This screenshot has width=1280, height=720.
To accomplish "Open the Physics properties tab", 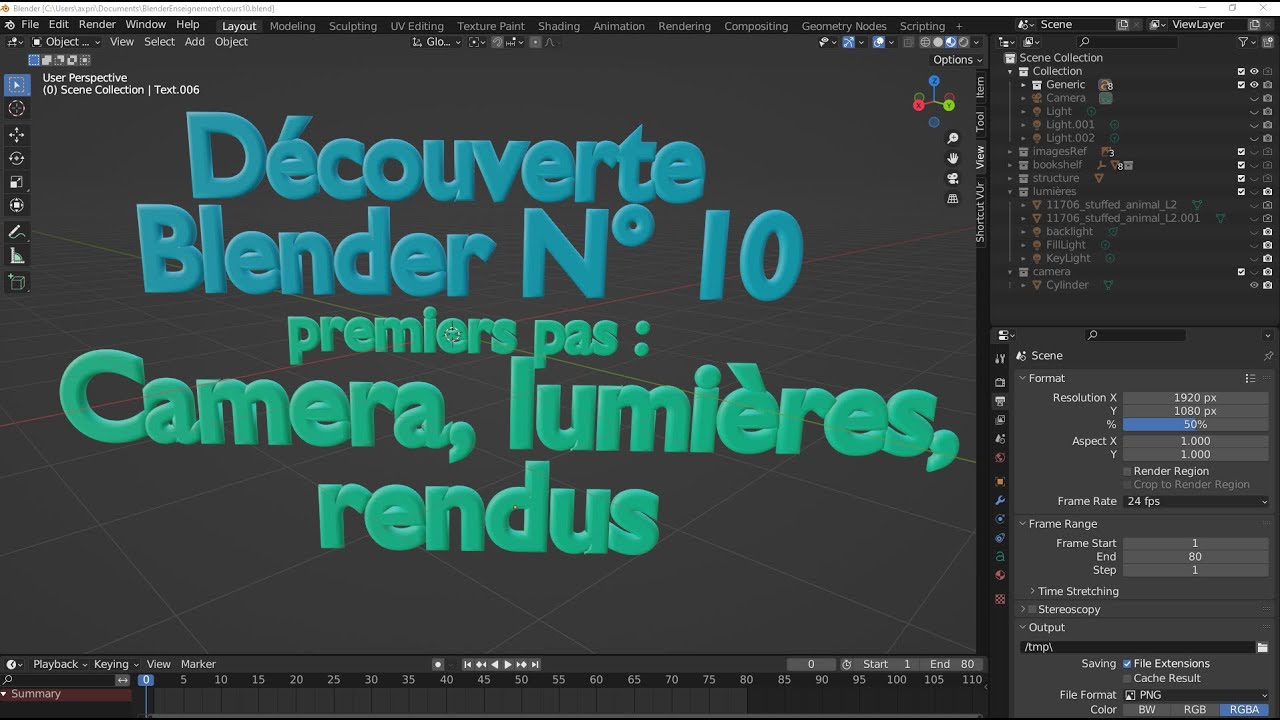I will pos(1000,519).
